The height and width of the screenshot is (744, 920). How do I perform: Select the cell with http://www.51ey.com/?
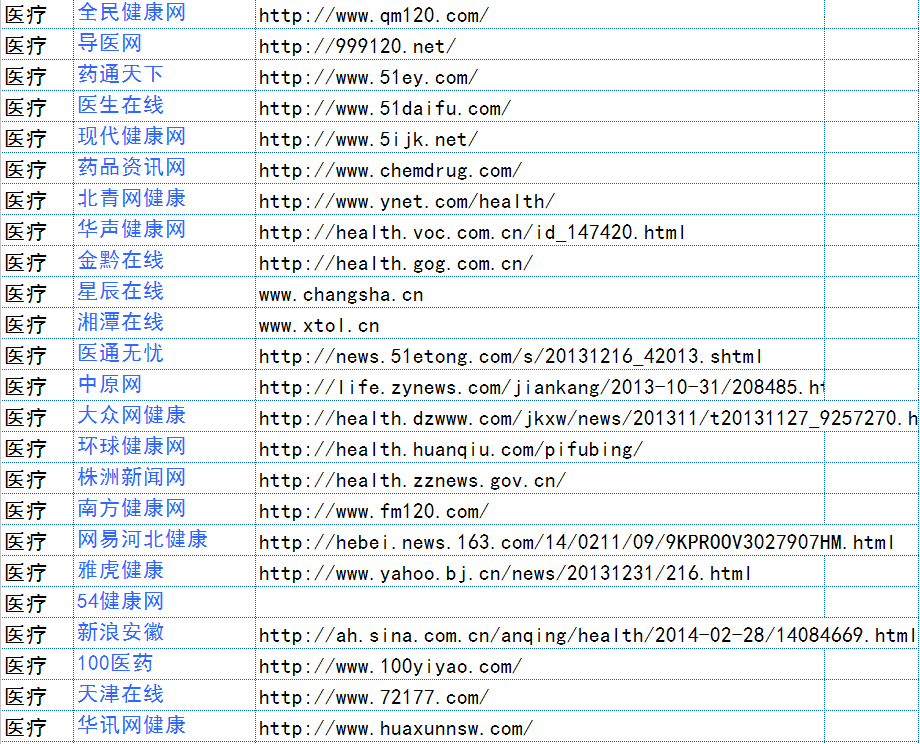540,76
